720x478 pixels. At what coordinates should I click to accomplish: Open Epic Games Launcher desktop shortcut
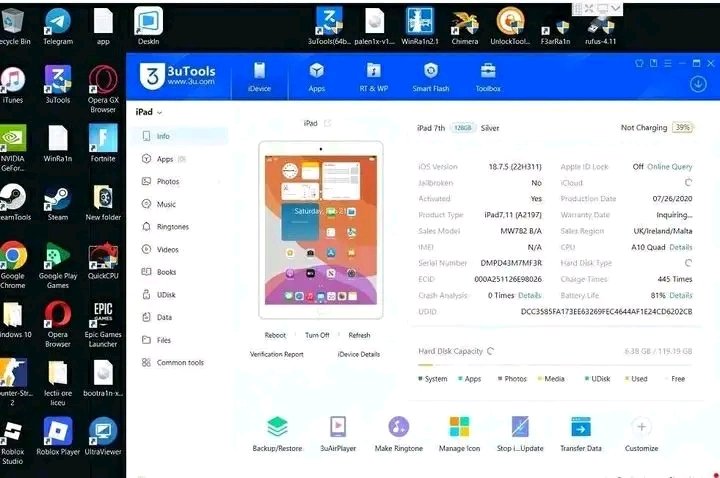click(103, 324)
